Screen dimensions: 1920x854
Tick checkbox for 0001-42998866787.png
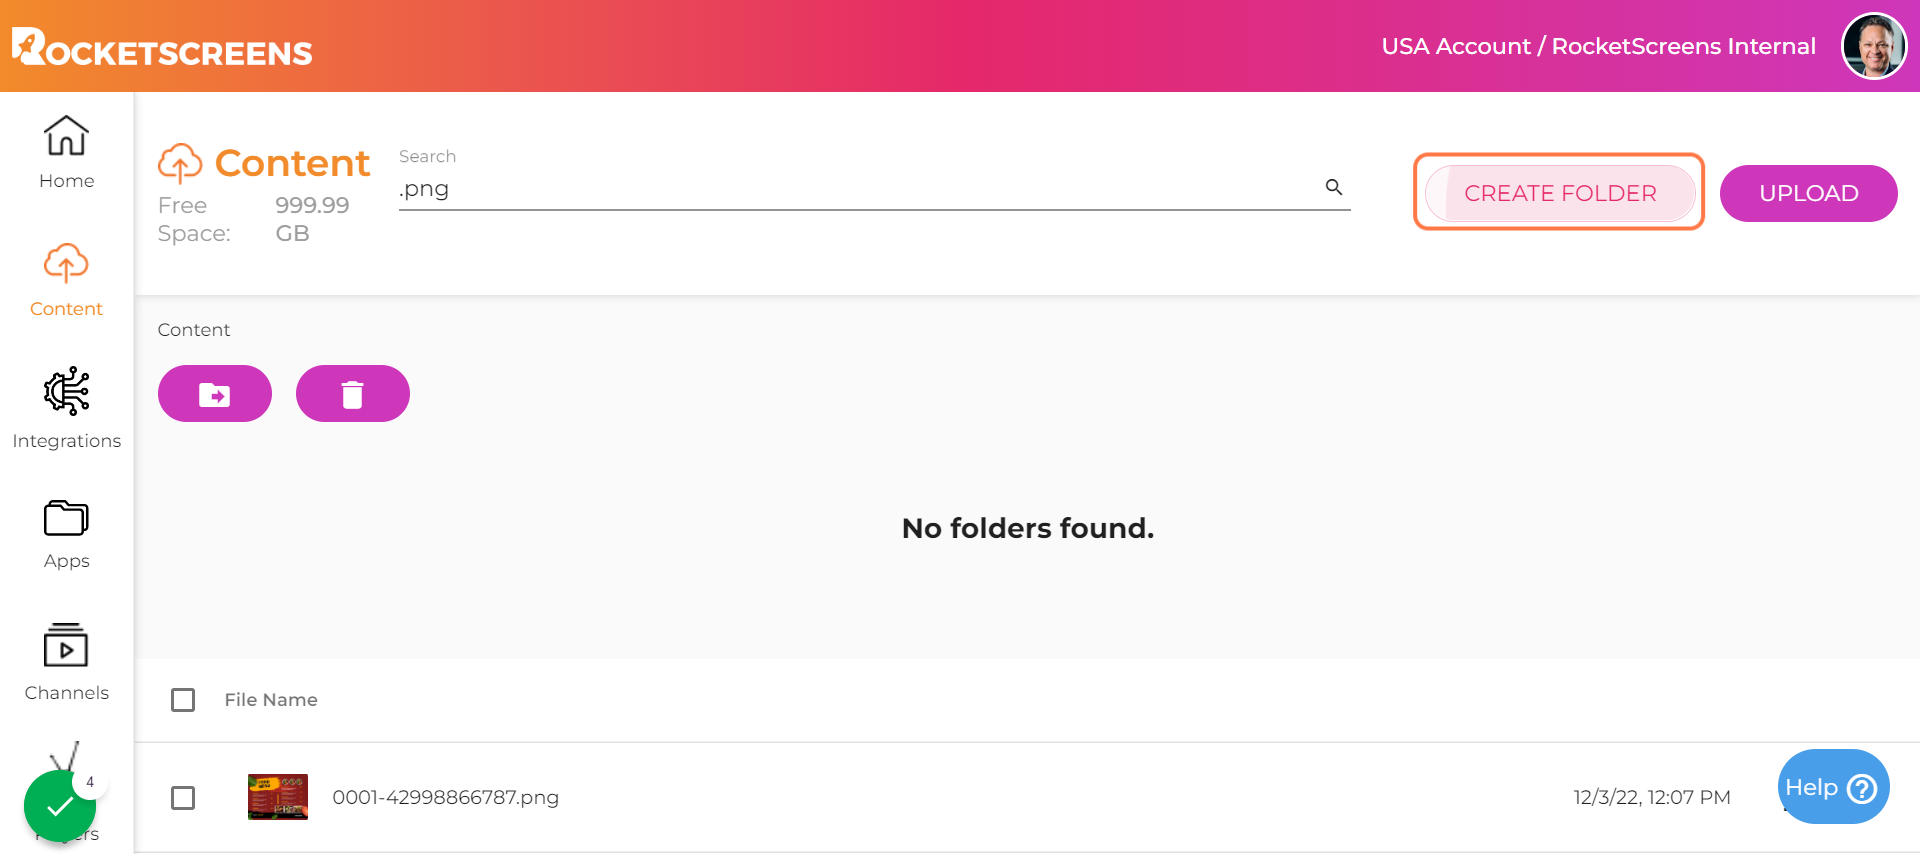point(183,798)
